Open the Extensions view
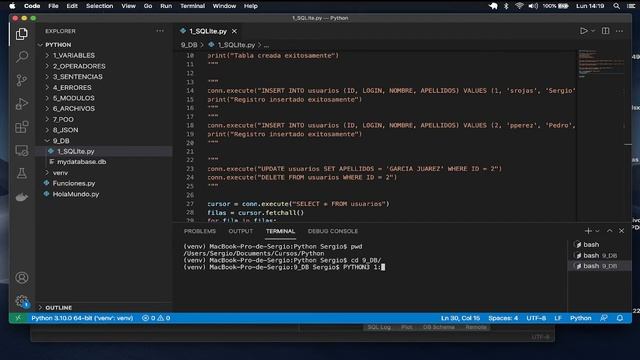This screenshot has width=640, height=360. coord(22,127)
